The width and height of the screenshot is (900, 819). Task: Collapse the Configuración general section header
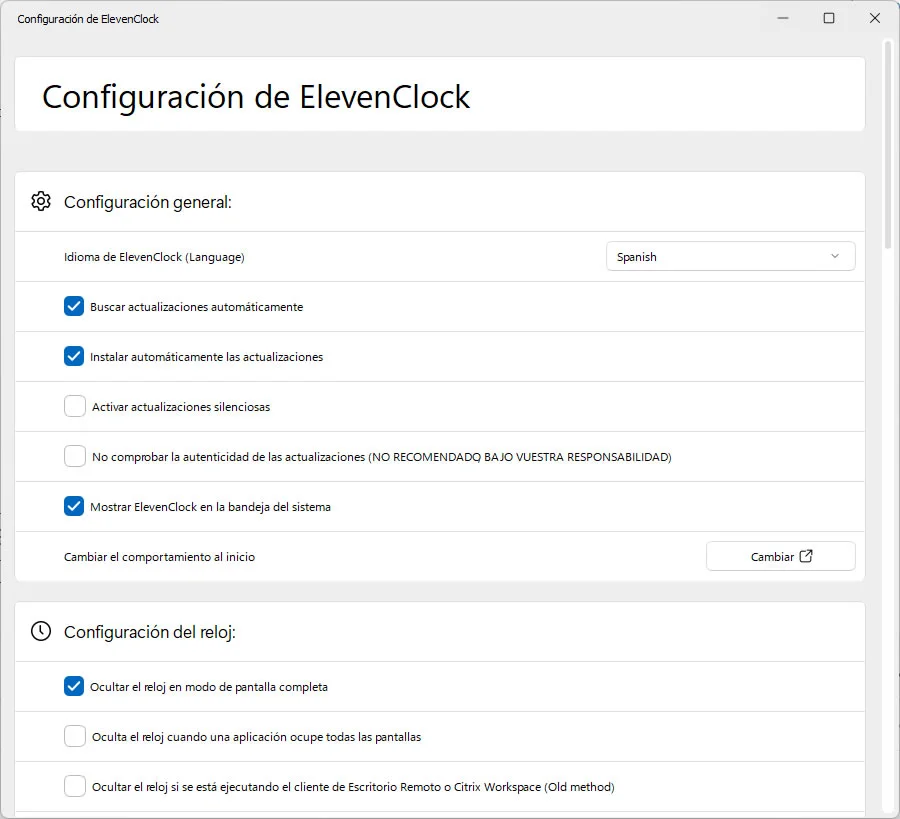(440, 202)
